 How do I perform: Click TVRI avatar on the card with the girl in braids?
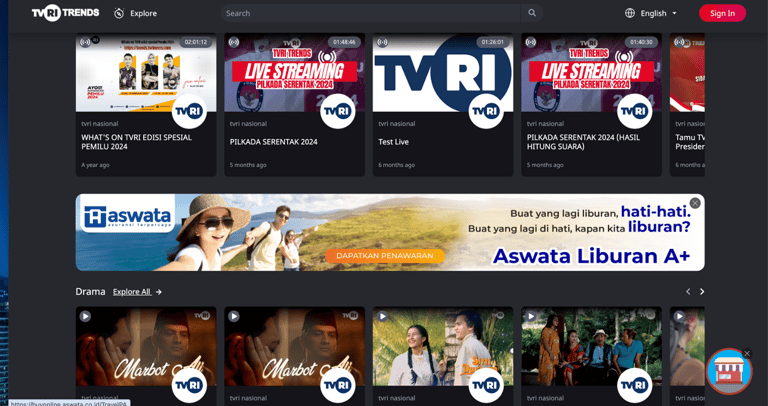(486, 385)
